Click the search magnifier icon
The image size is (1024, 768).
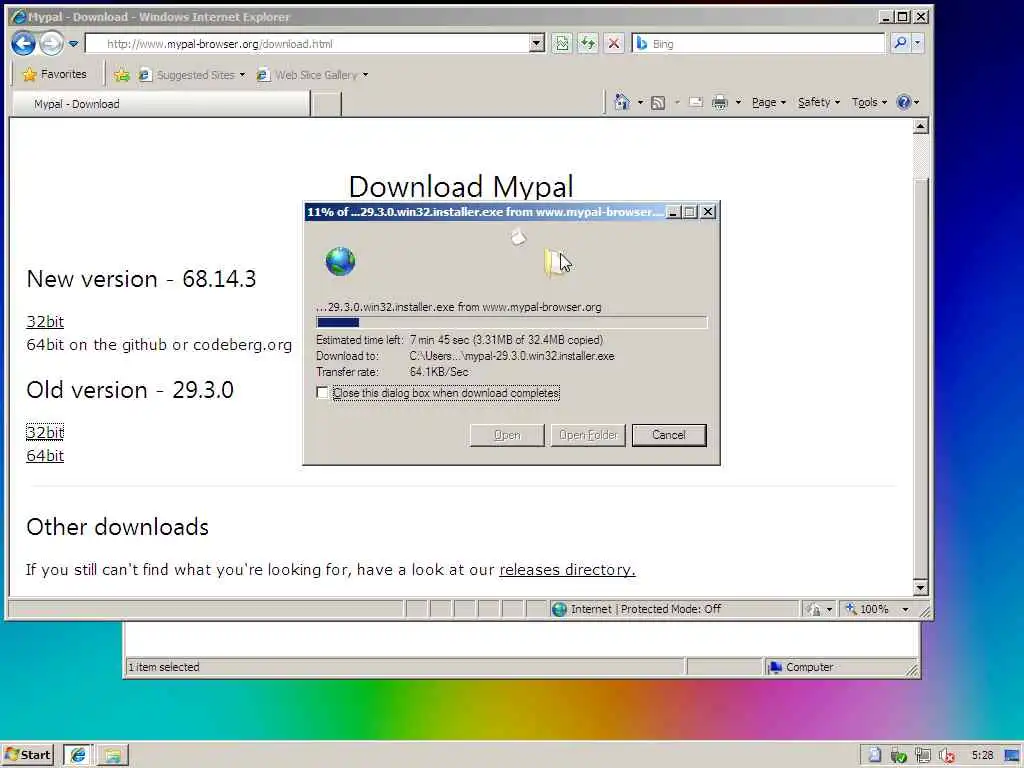[900, 43]
